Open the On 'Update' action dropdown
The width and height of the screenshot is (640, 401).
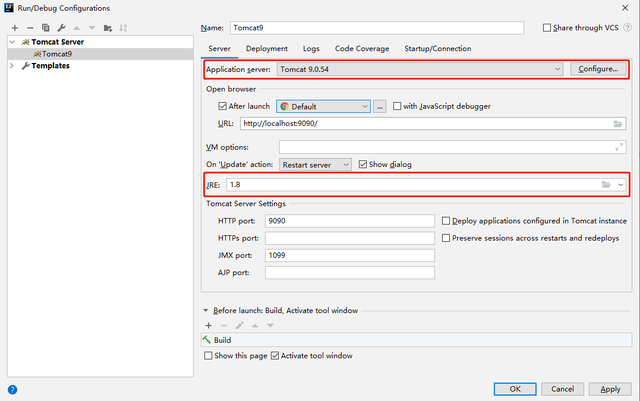pos(345,164)
